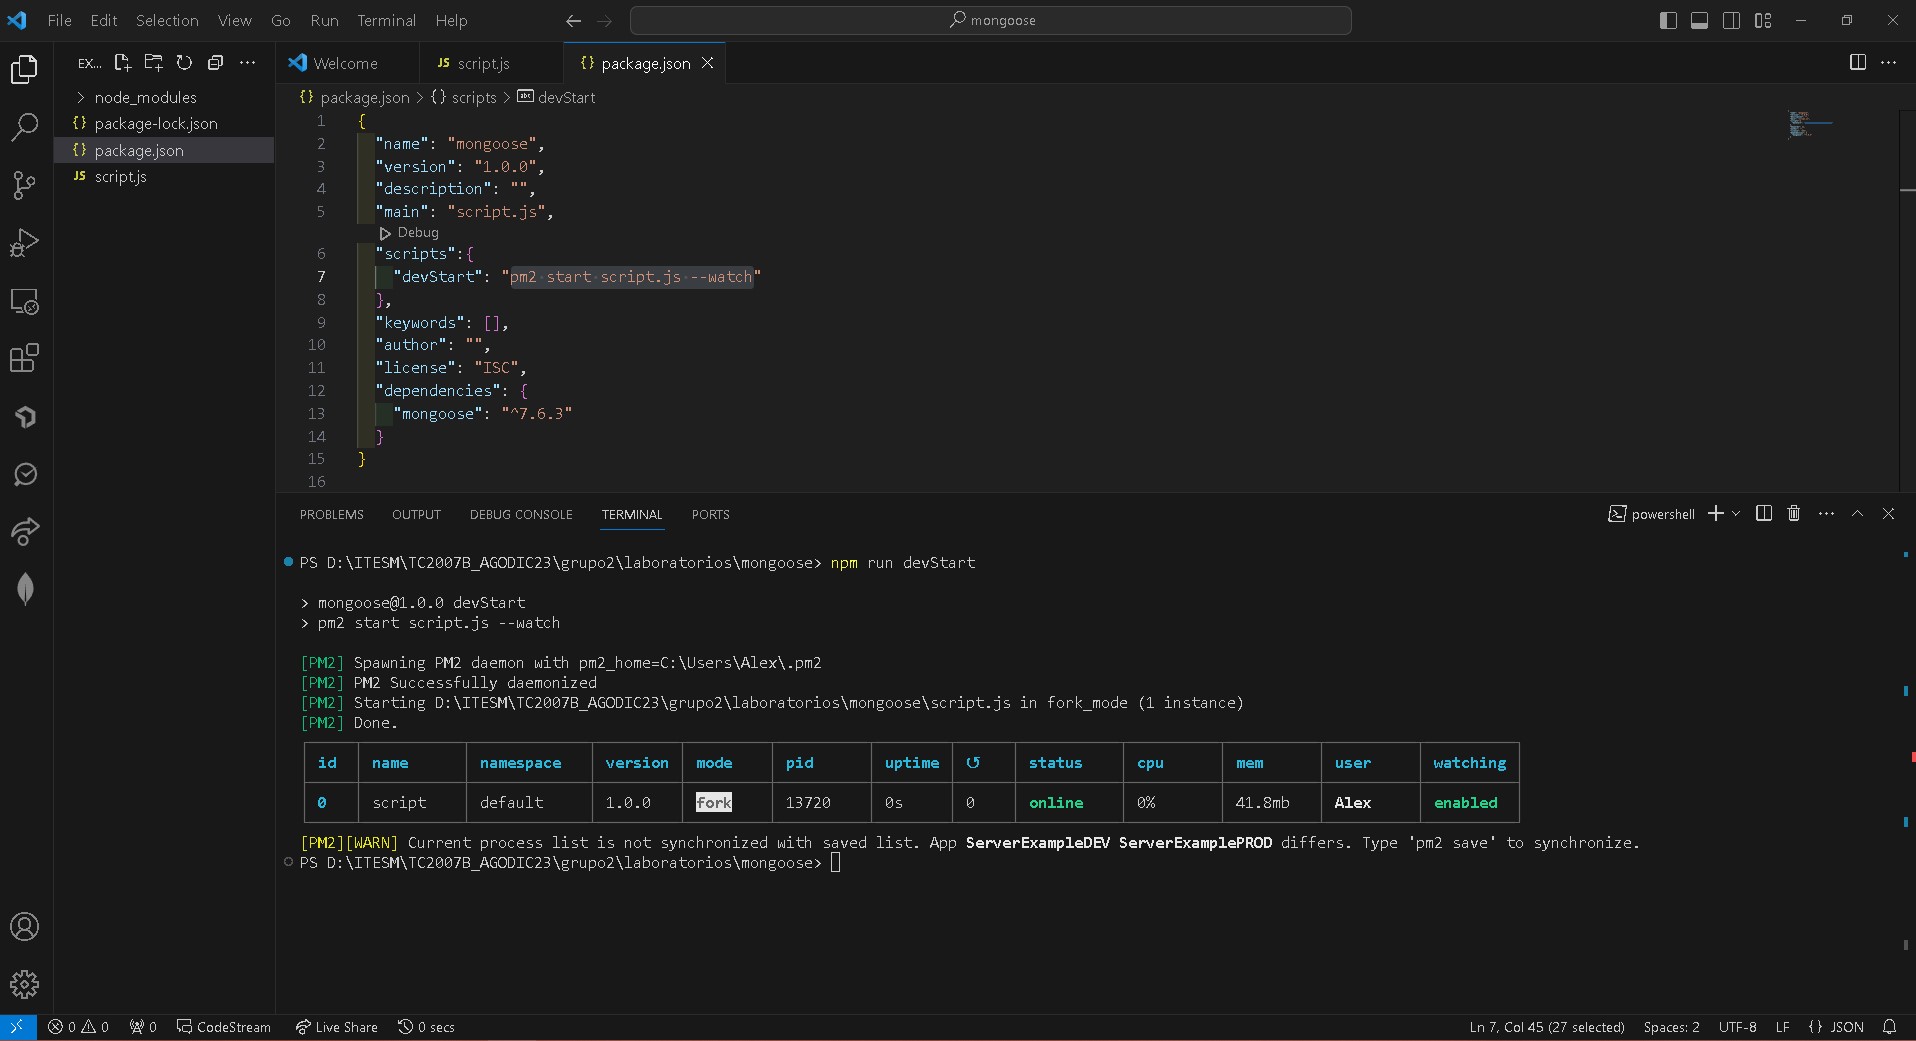Open the new terminal launch profile dropdown
The width and height of the screenshot is (1916, 1041).
pos(1736,513)
